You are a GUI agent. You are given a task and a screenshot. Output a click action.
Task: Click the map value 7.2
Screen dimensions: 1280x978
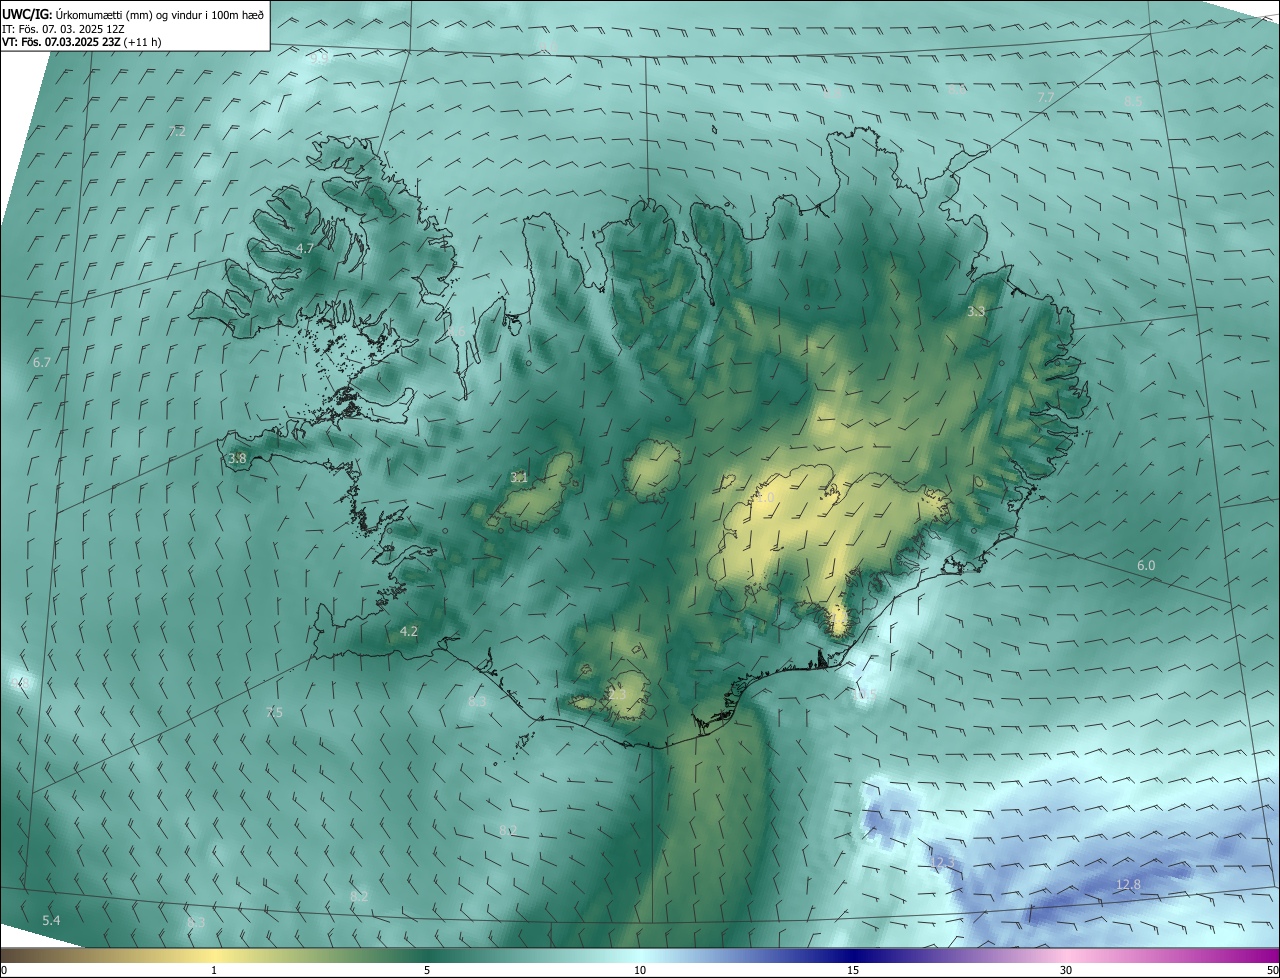click(x=178, y=131)
